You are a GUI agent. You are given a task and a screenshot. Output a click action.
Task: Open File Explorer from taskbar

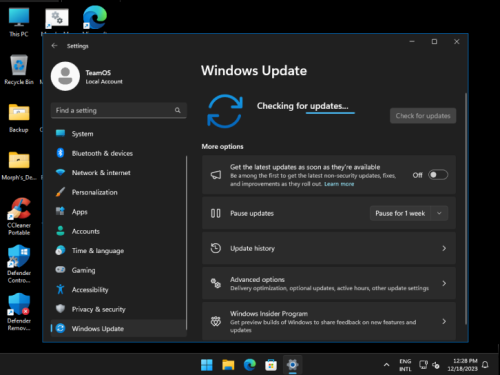pyautogui.click(x=228, y=365)
